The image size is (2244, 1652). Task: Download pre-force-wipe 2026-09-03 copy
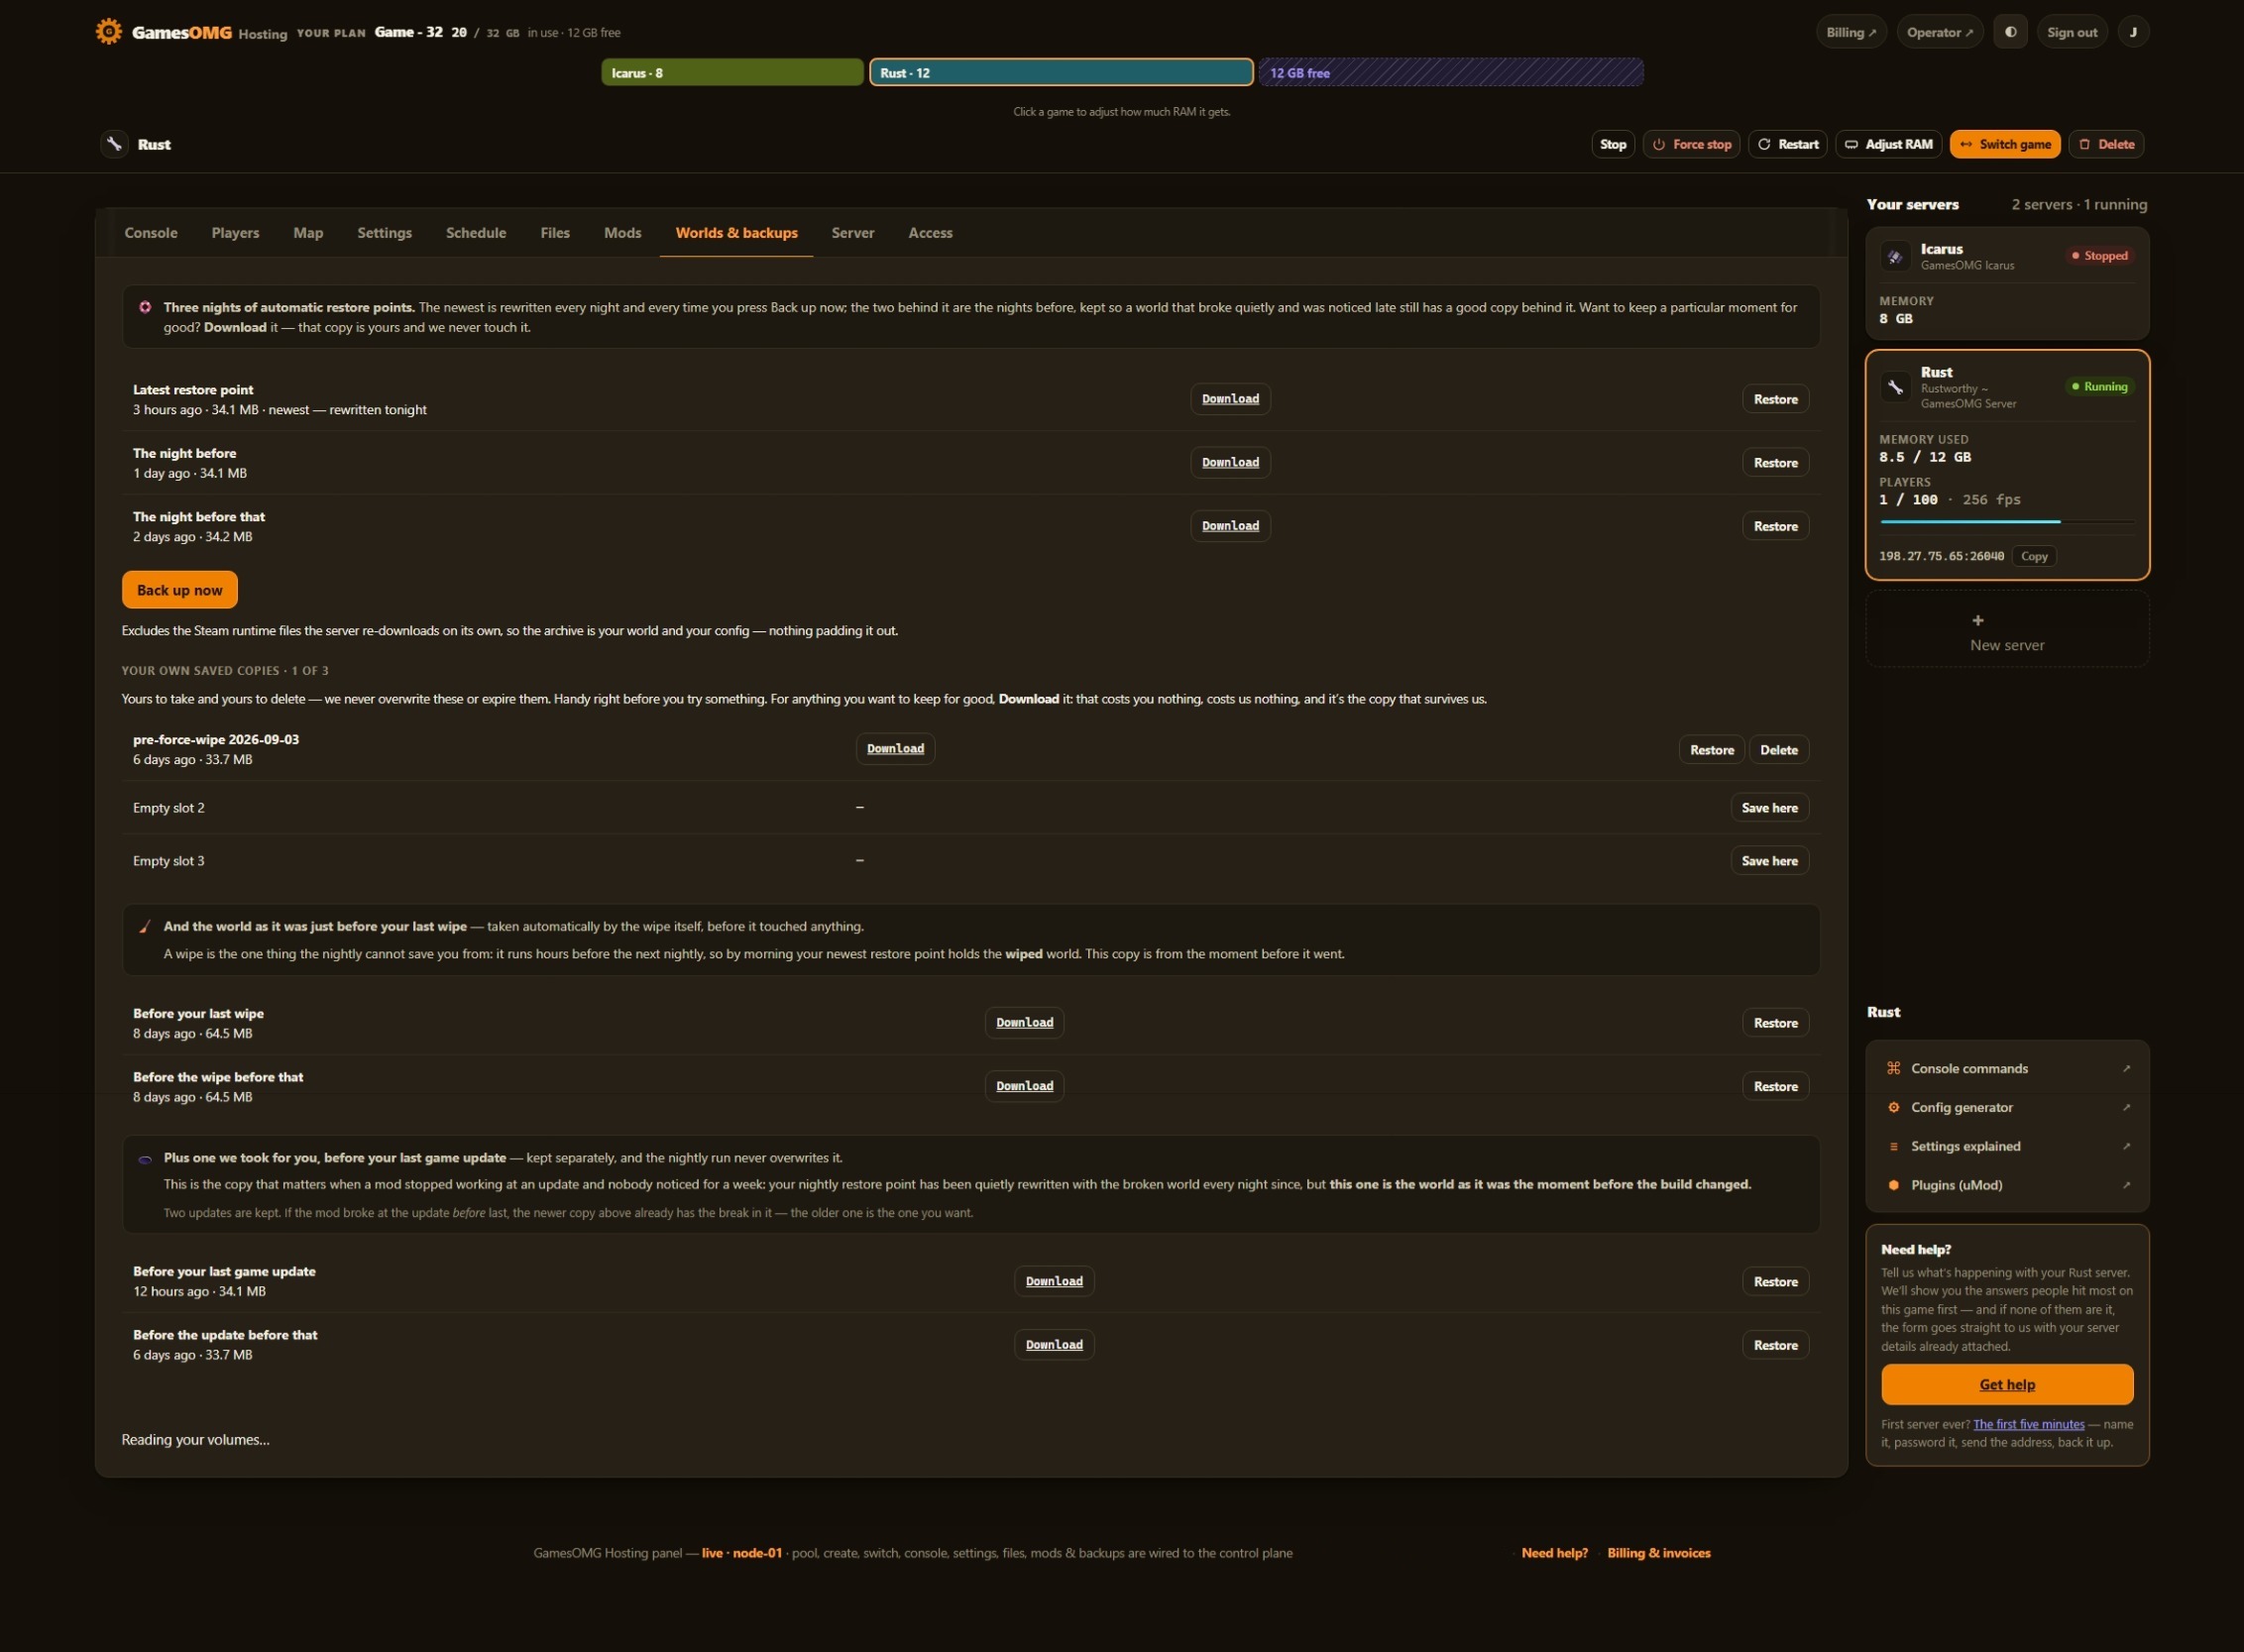tap(895, 749)
